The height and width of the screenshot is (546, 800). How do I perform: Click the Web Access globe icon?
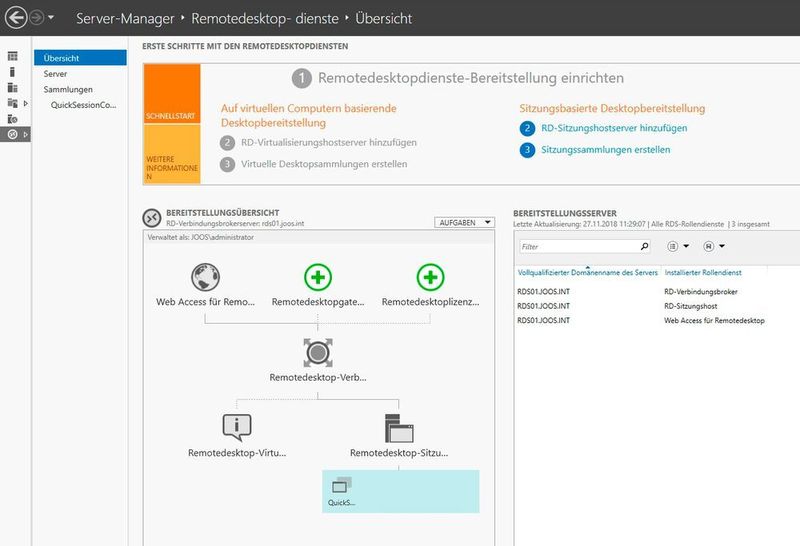[206, 277]
